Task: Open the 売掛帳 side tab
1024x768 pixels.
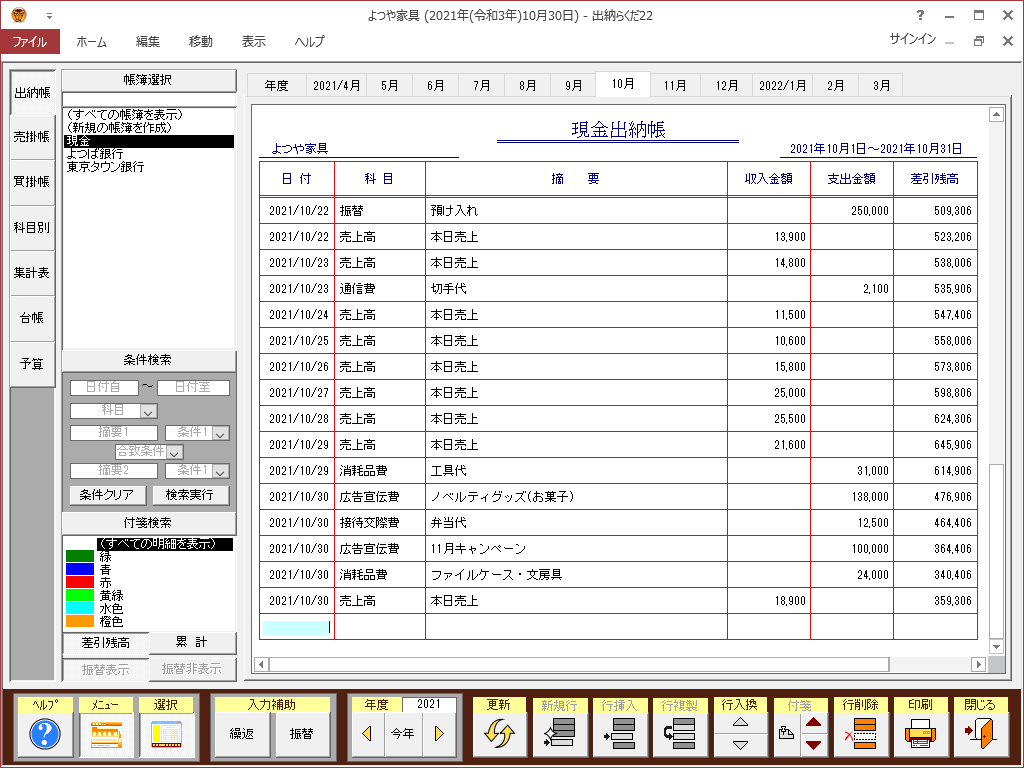Action: point(32,136)
